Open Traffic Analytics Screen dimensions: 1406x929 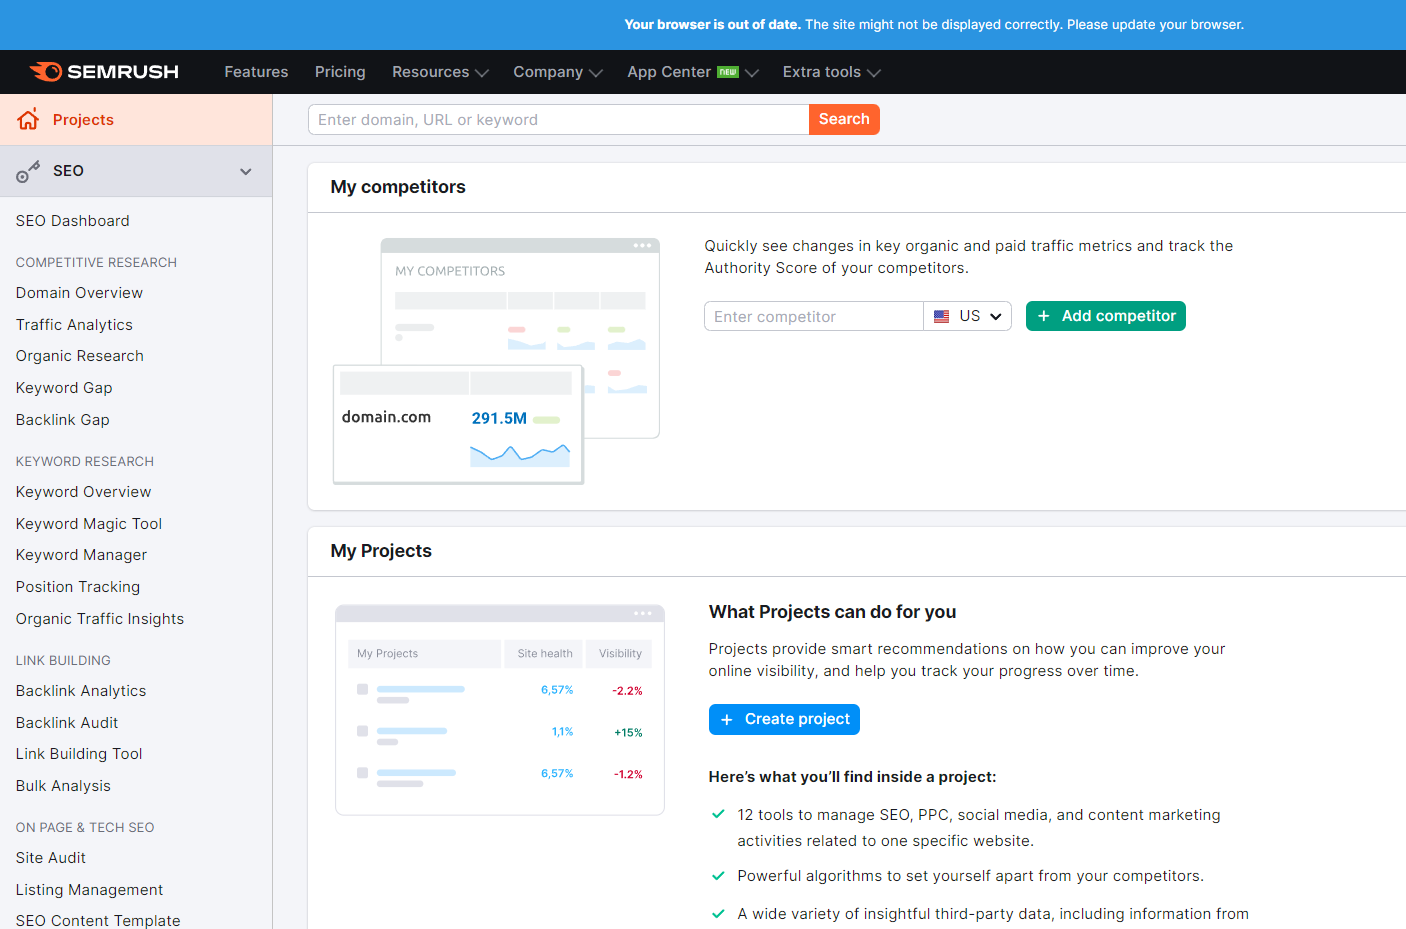click(74, 325)
